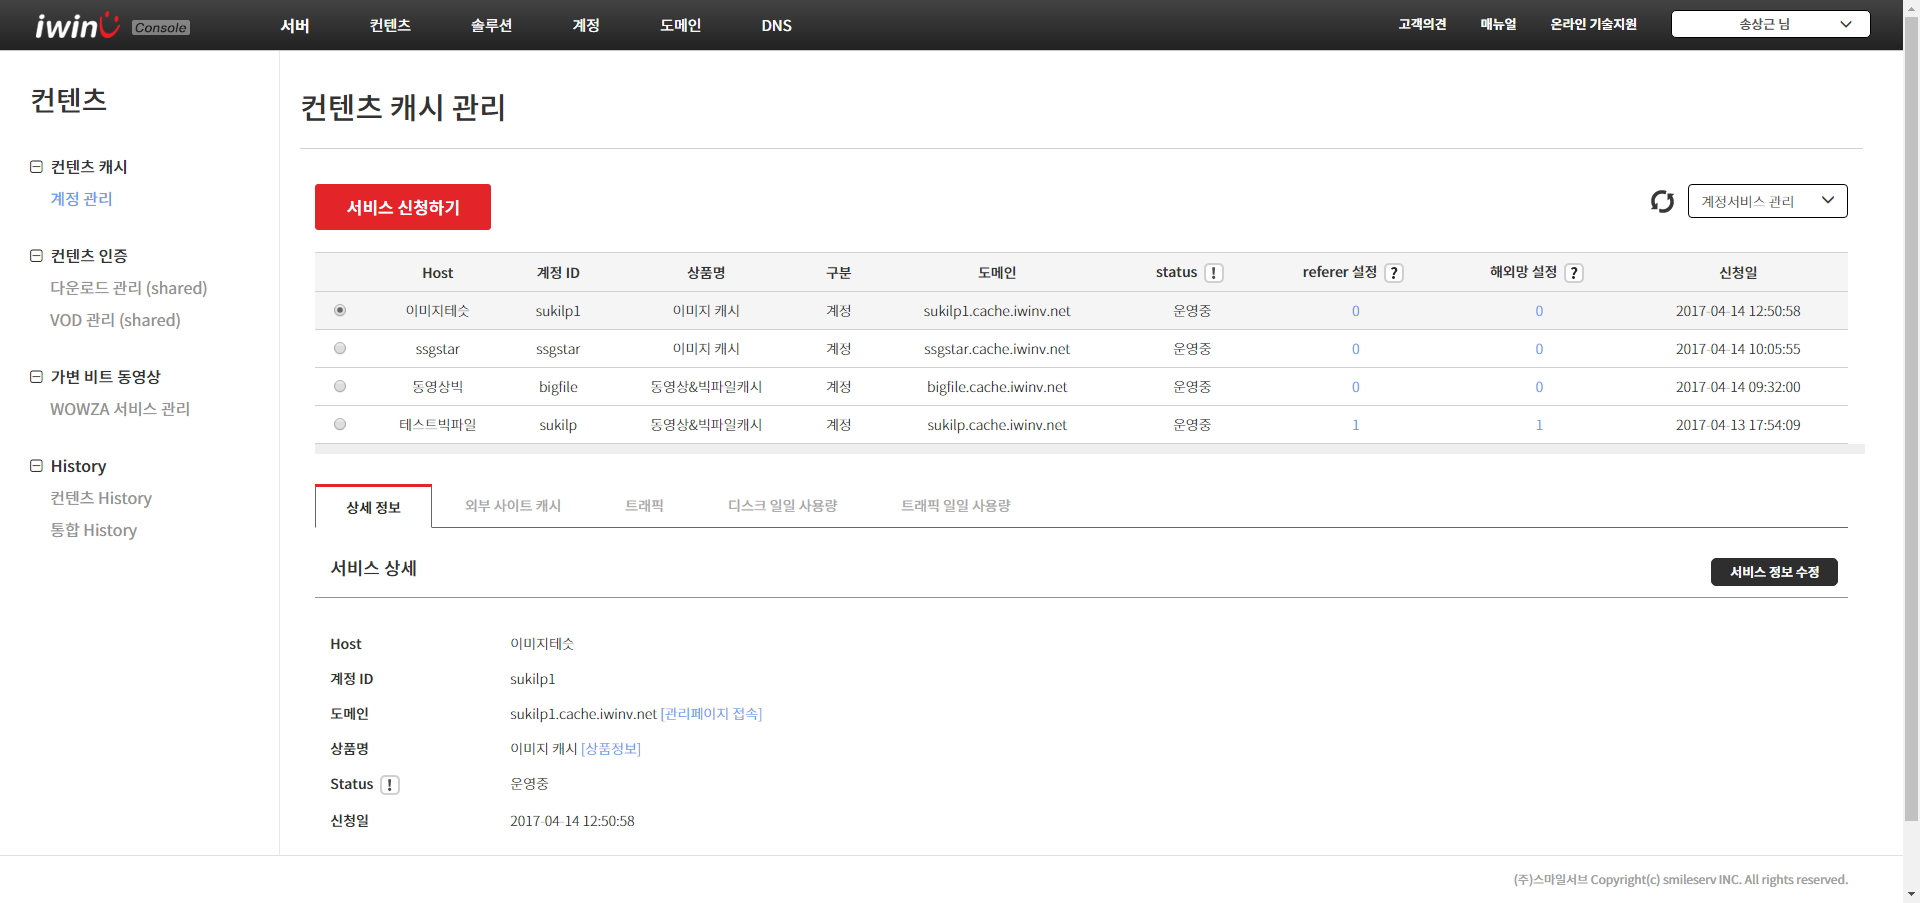Collapse the 컨텐츠 인증 sidebar section
Viewport: 1920px width, 903px height.
click(36, 256)
